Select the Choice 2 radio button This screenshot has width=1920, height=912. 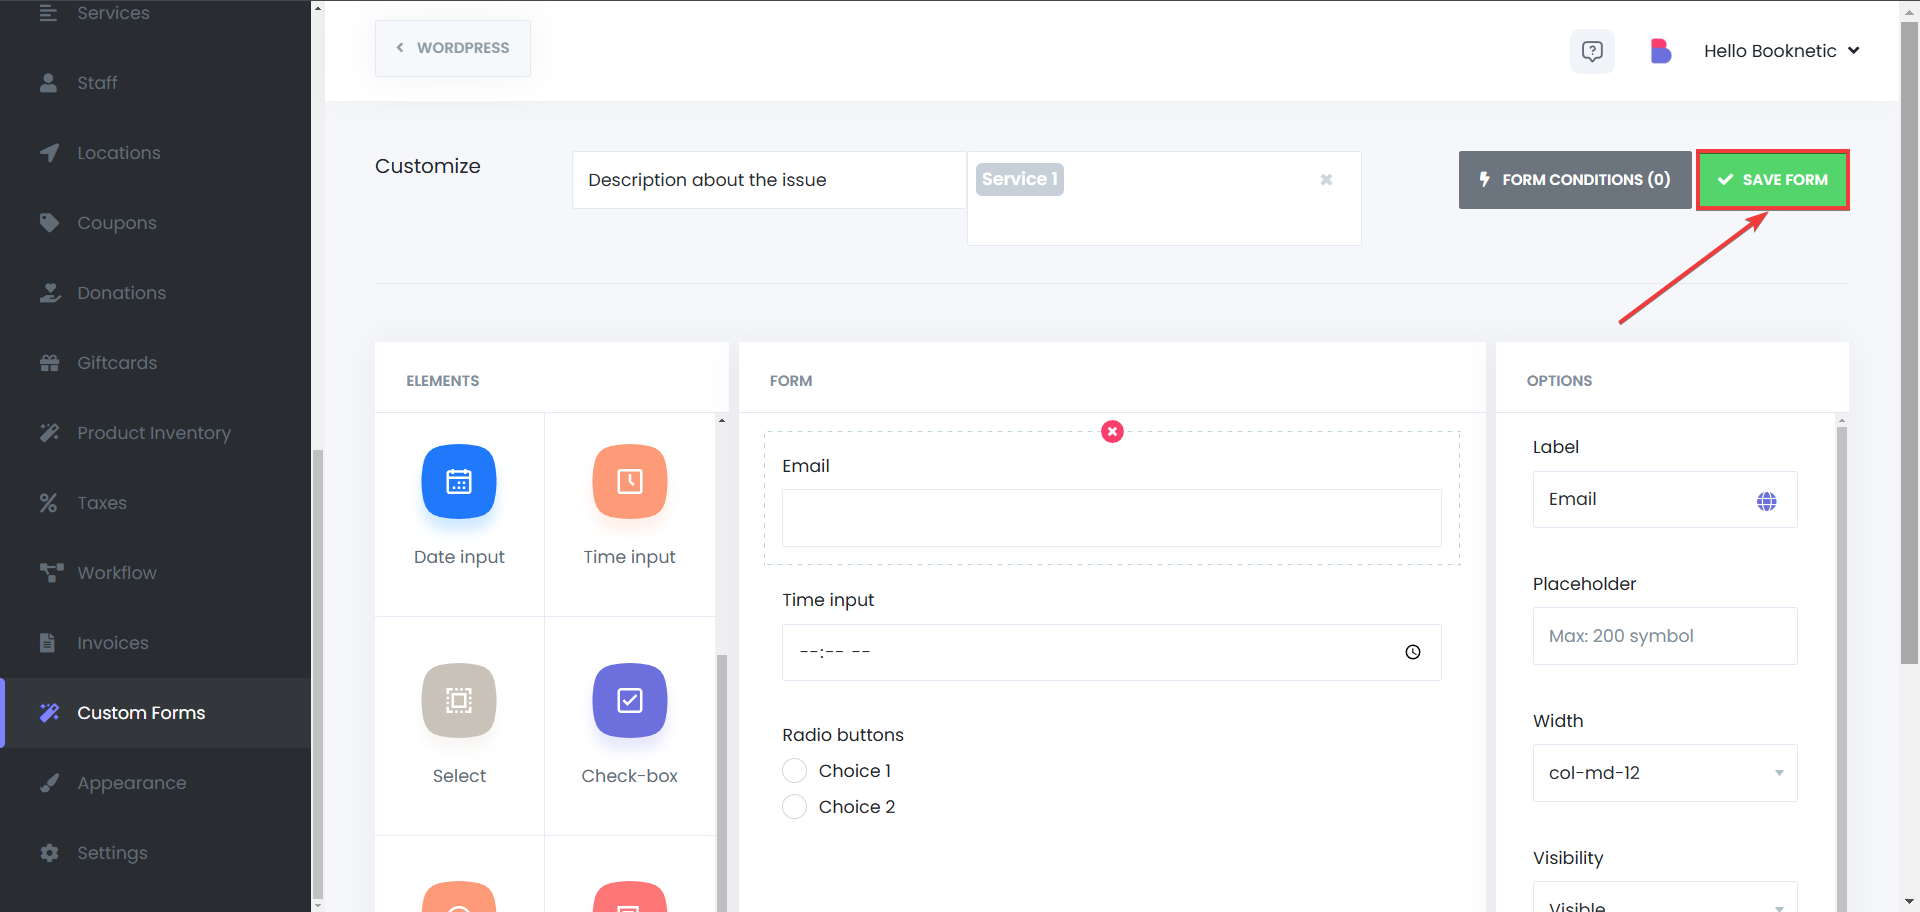point(794,807)
